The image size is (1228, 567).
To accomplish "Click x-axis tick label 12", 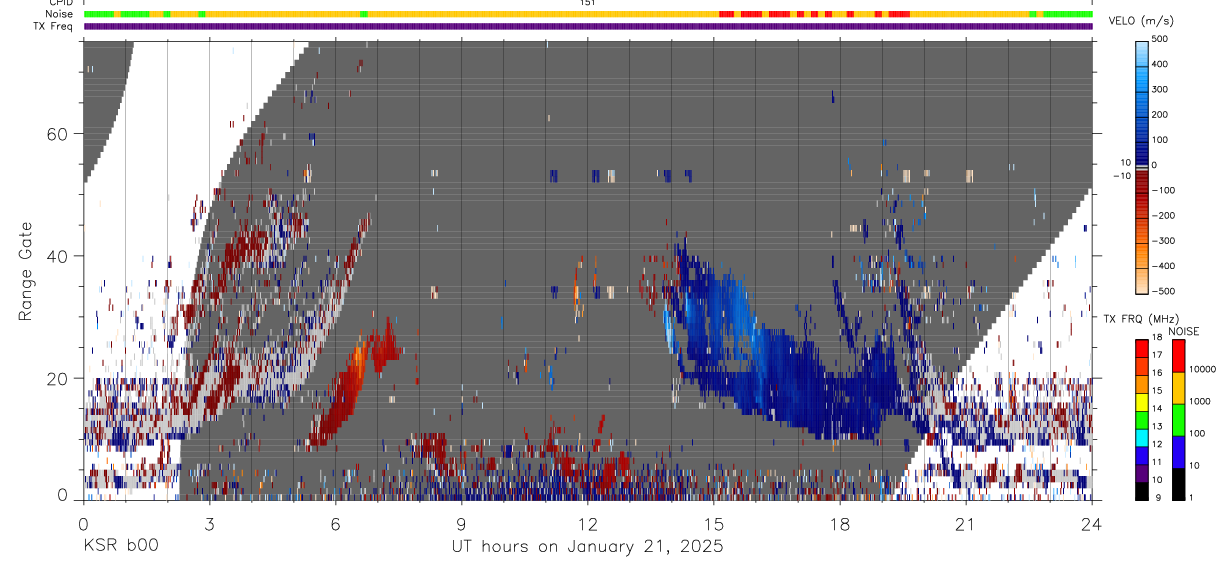I will [588, 523].
